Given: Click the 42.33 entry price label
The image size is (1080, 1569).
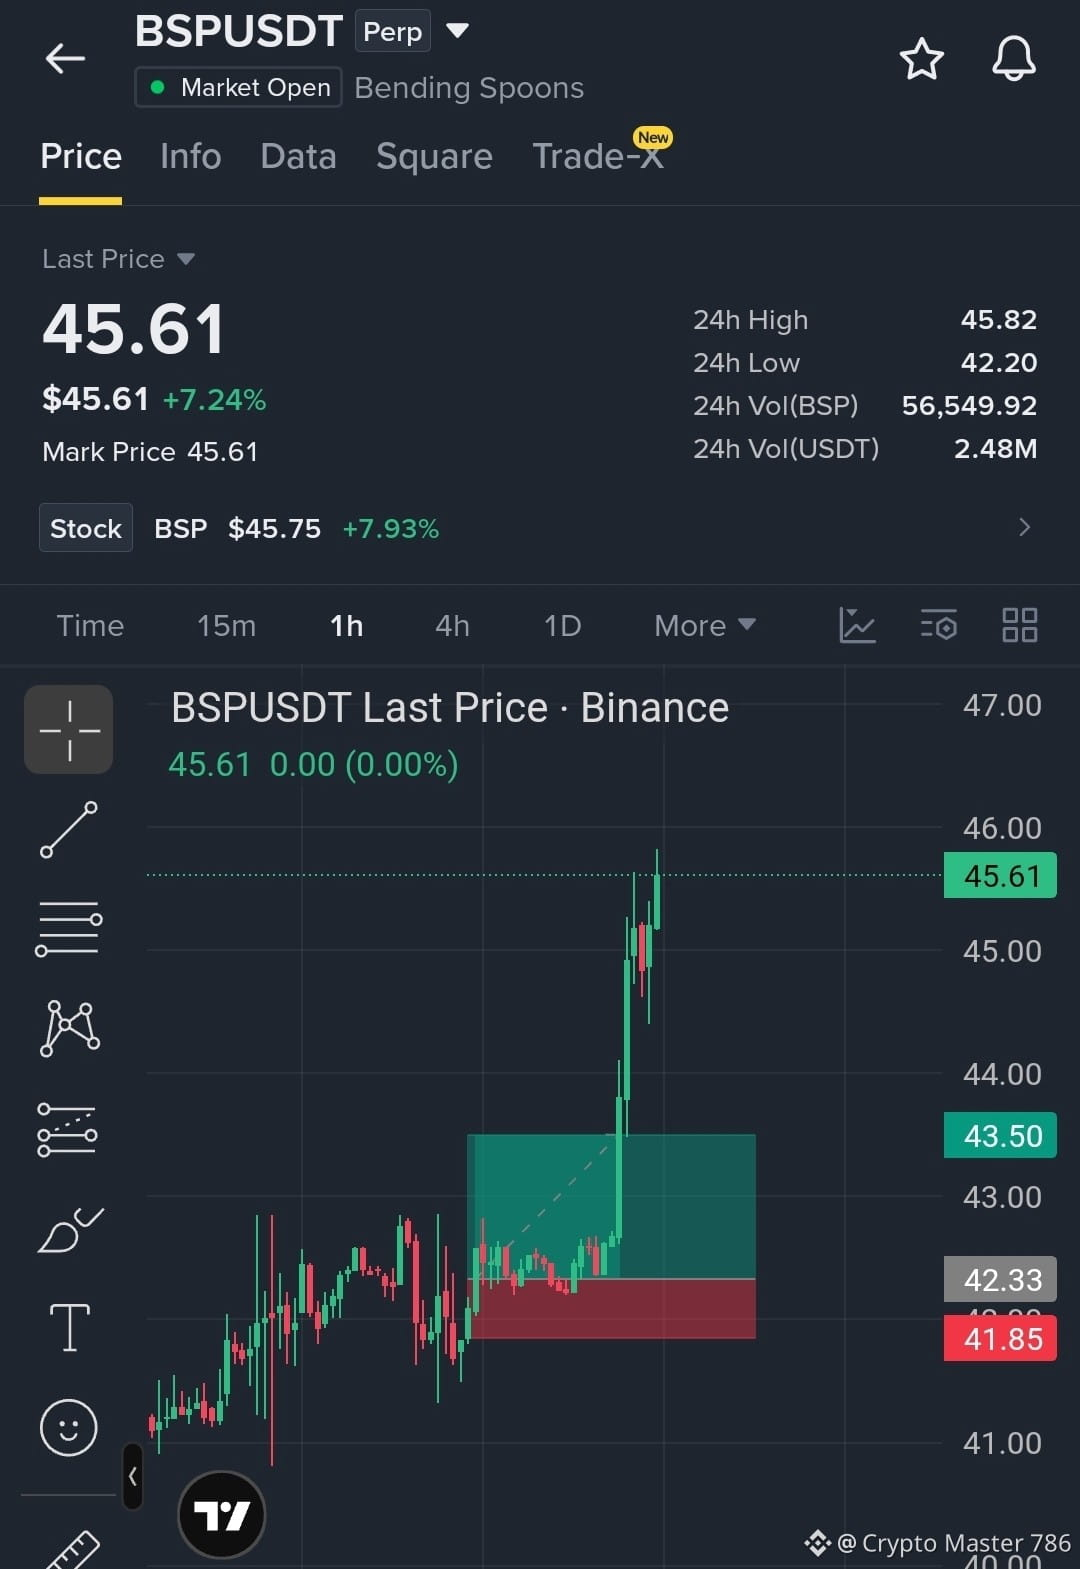Looking at the screenshot, I should coord(1000,1279).
